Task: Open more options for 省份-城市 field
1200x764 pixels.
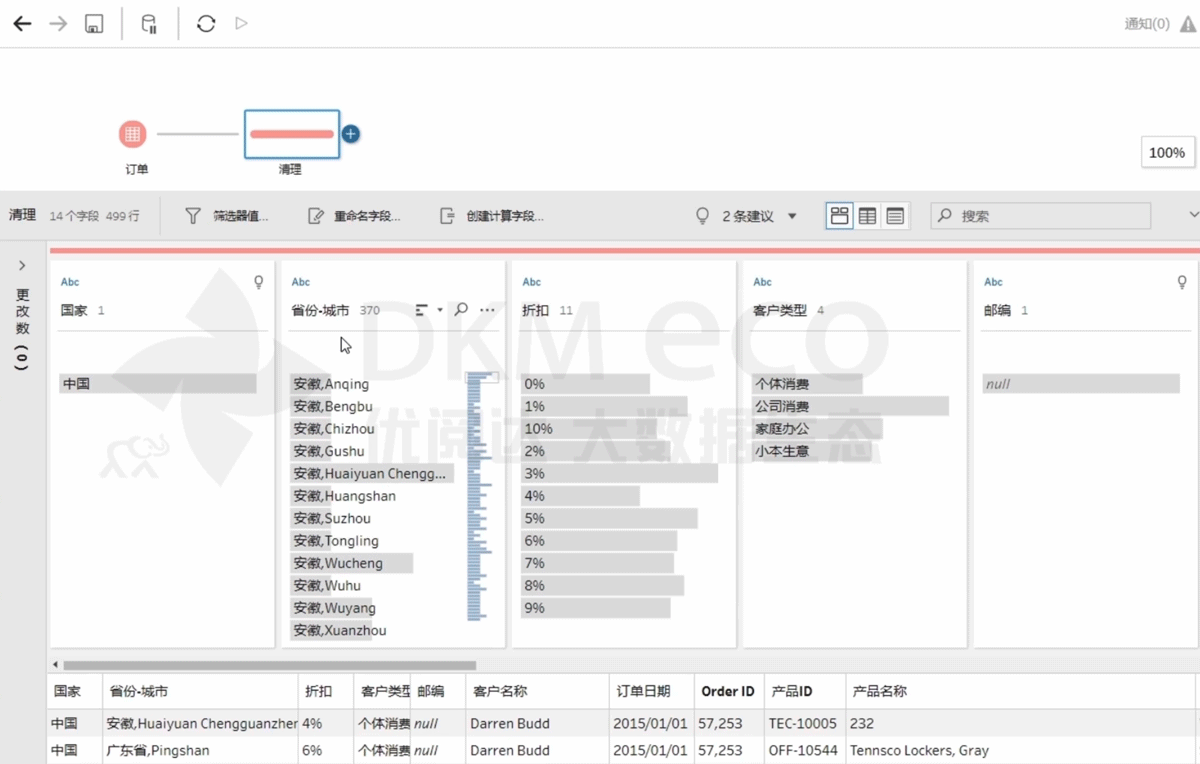Action: tap(487, 310)
